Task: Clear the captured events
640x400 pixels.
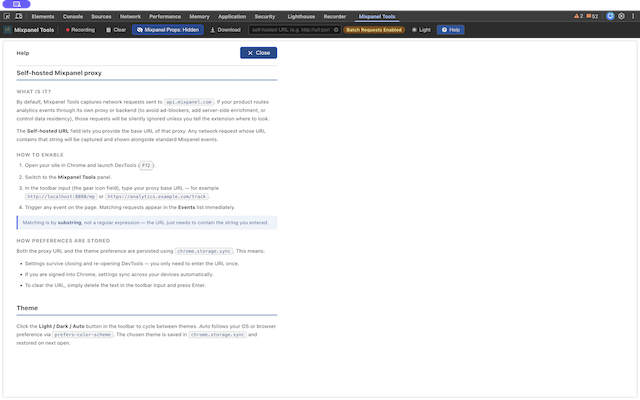Action: tap(116, 30)
